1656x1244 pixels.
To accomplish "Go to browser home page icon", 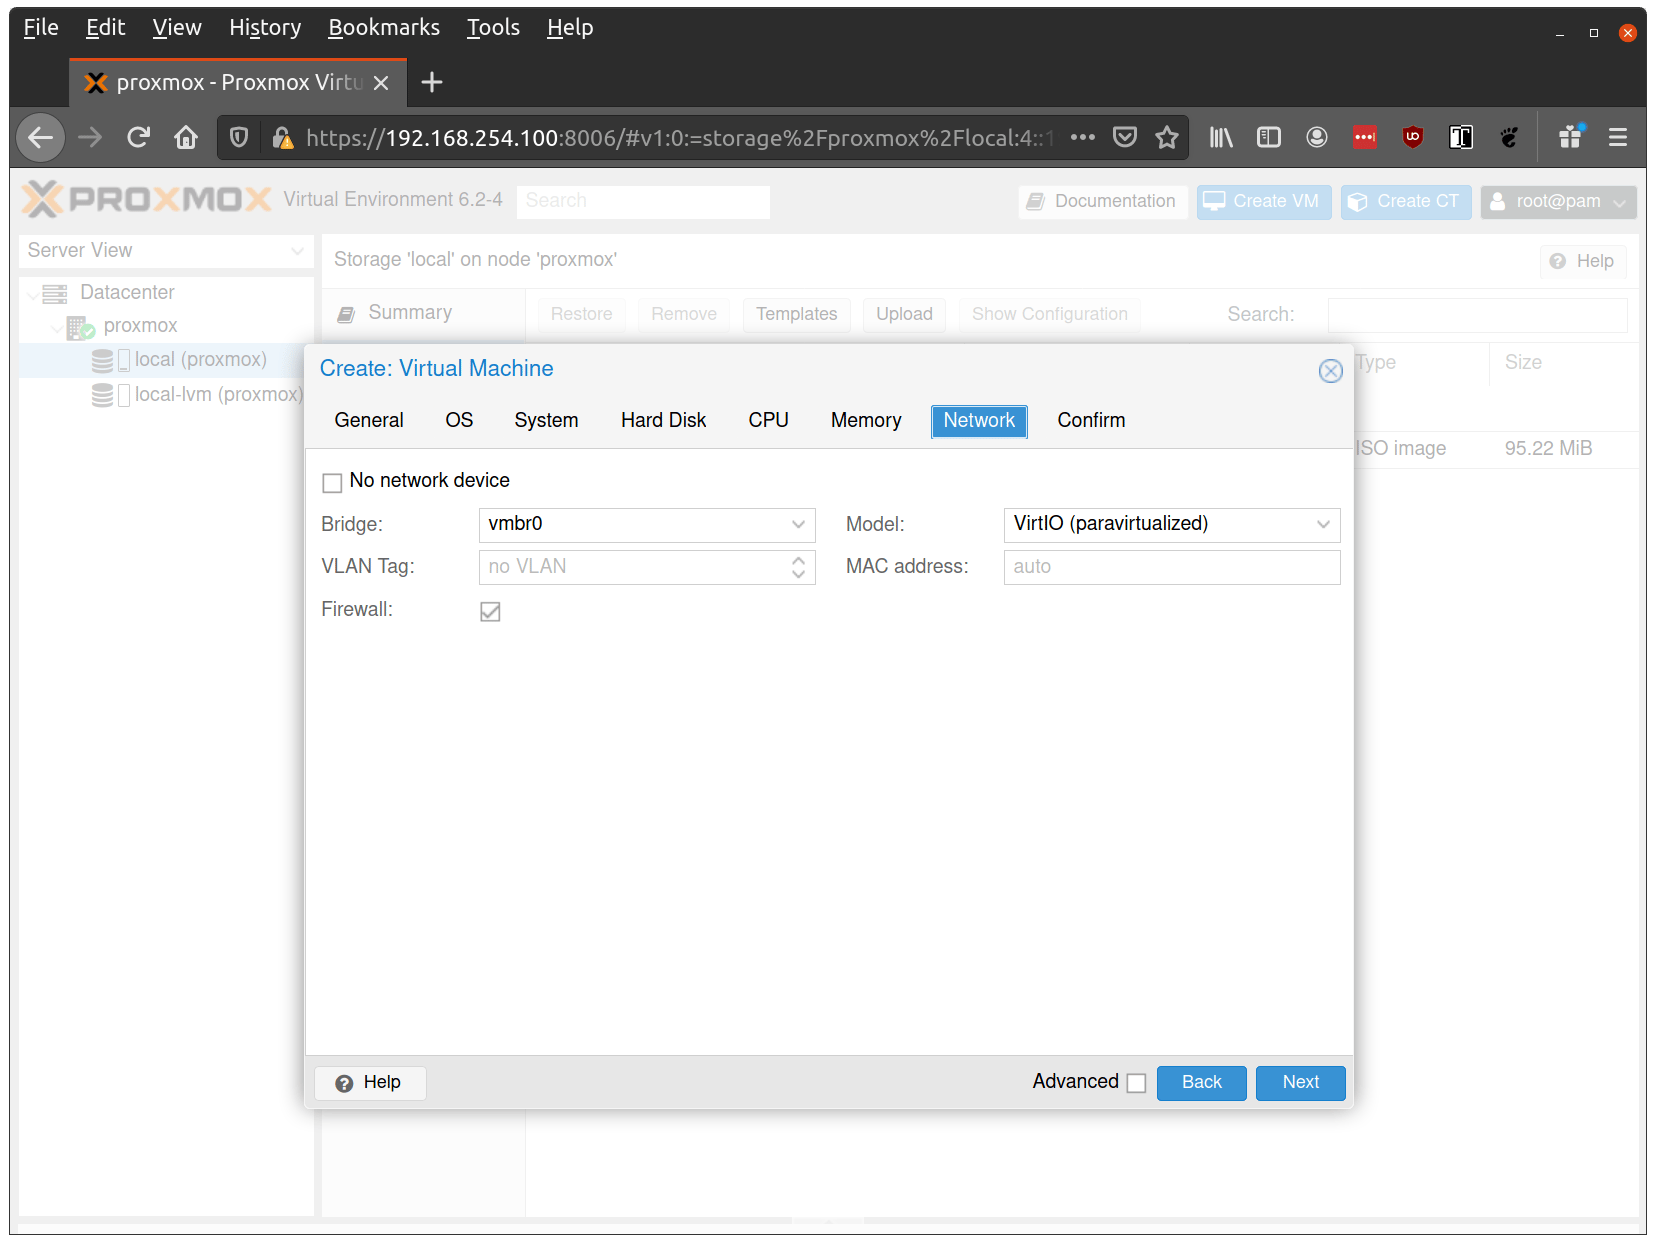I will [186, 137].
